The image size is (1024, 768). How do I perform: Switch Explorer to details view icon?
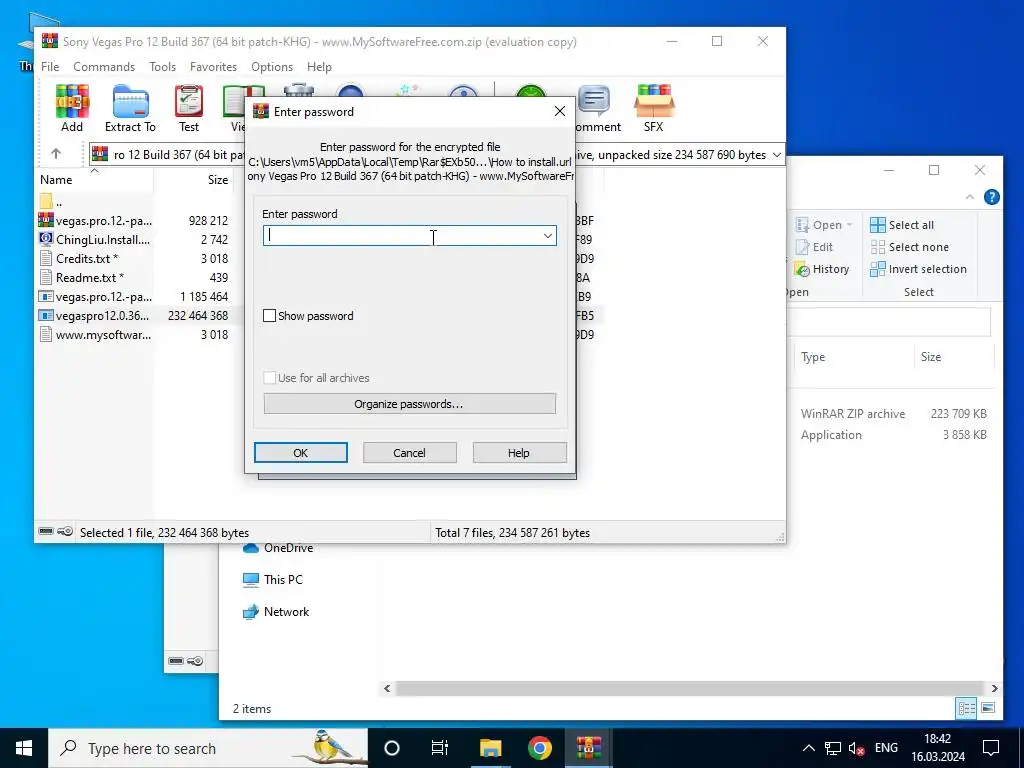click(967, 708)
